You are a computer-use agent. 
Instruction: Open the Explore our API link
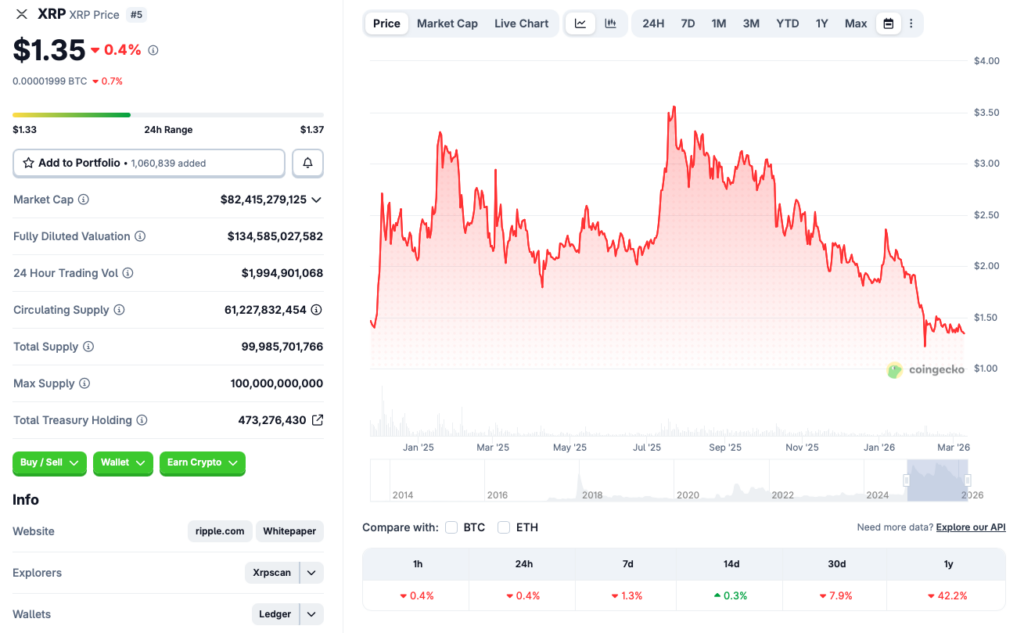[x=970, y=527]
